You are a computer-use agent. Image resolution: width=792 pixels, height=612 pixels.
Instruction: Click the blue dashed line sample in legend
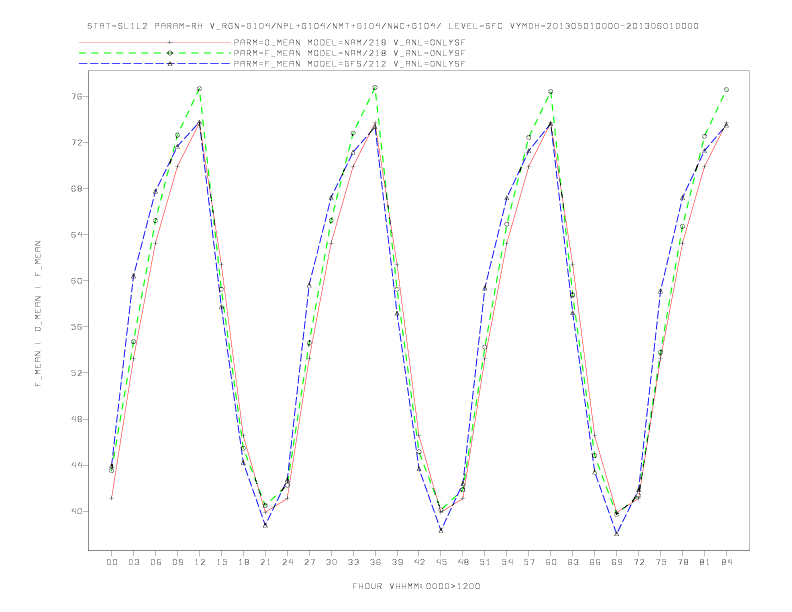[x=155, y=64]
